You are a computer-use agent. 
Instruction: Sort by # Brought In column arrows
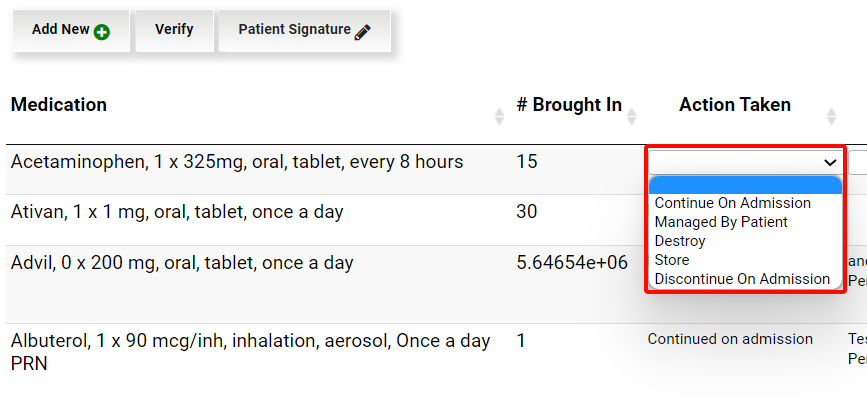(631, 116)
